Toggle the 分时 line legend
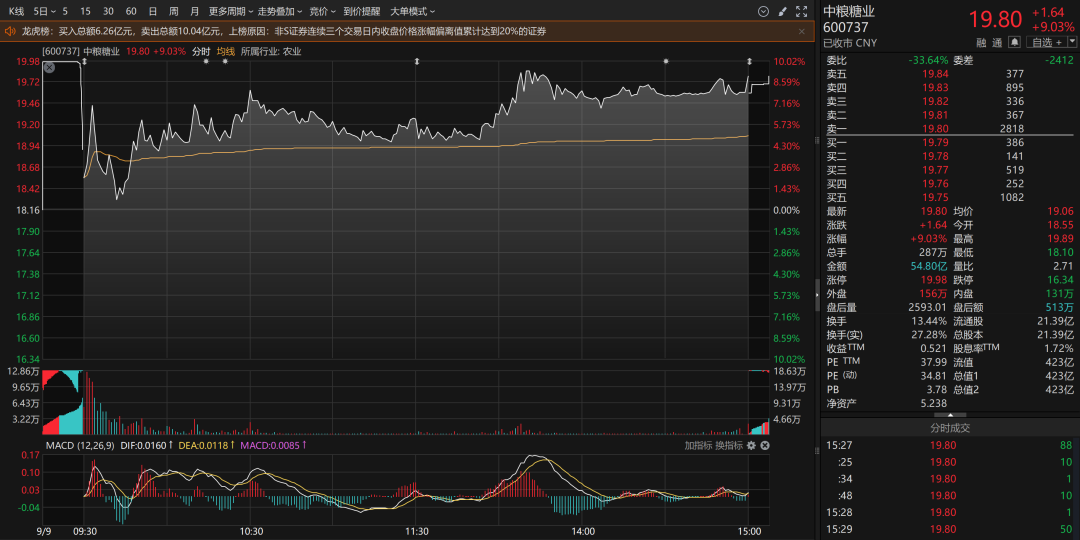1080x540 pixels. (201, 51)
